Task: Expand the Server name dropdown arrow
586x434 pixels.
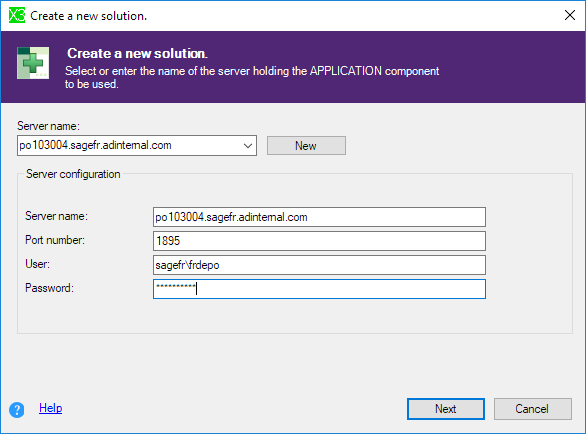Action: click(248, 145)
